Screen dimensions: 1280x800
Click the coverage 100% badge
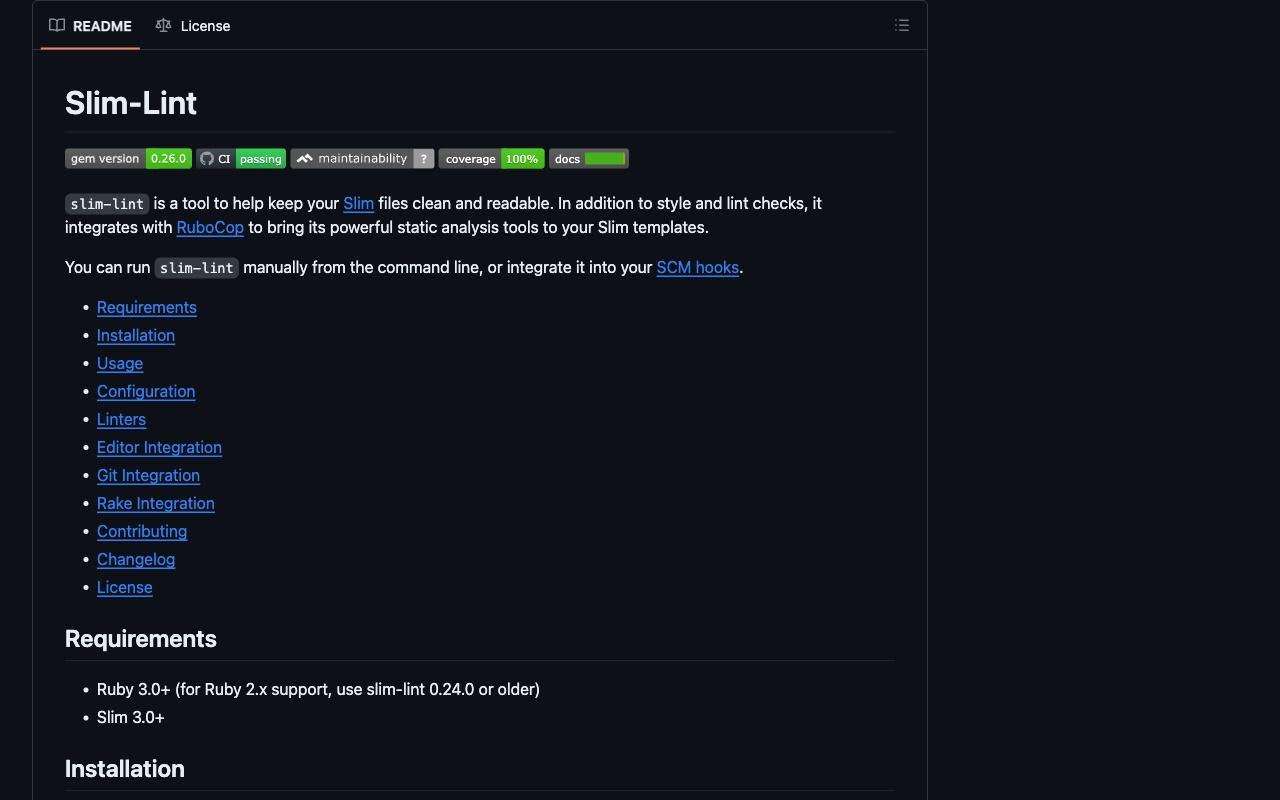pos(491,159)
